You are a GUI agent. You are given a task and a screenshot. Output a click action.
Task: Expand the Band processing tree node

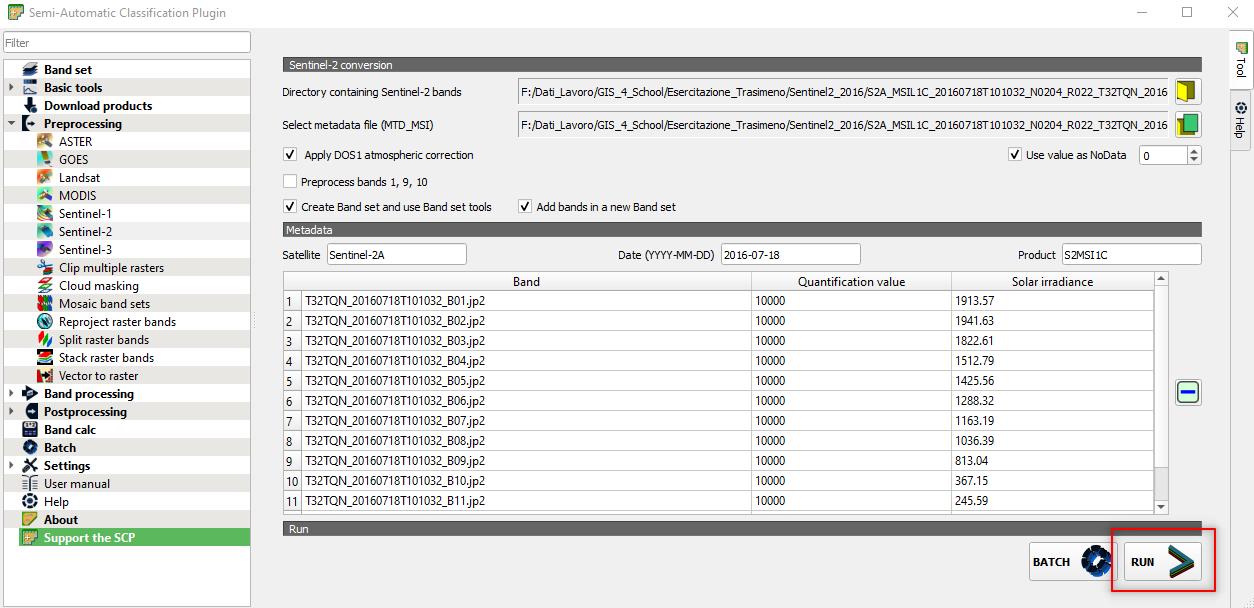tap(11, 394)
